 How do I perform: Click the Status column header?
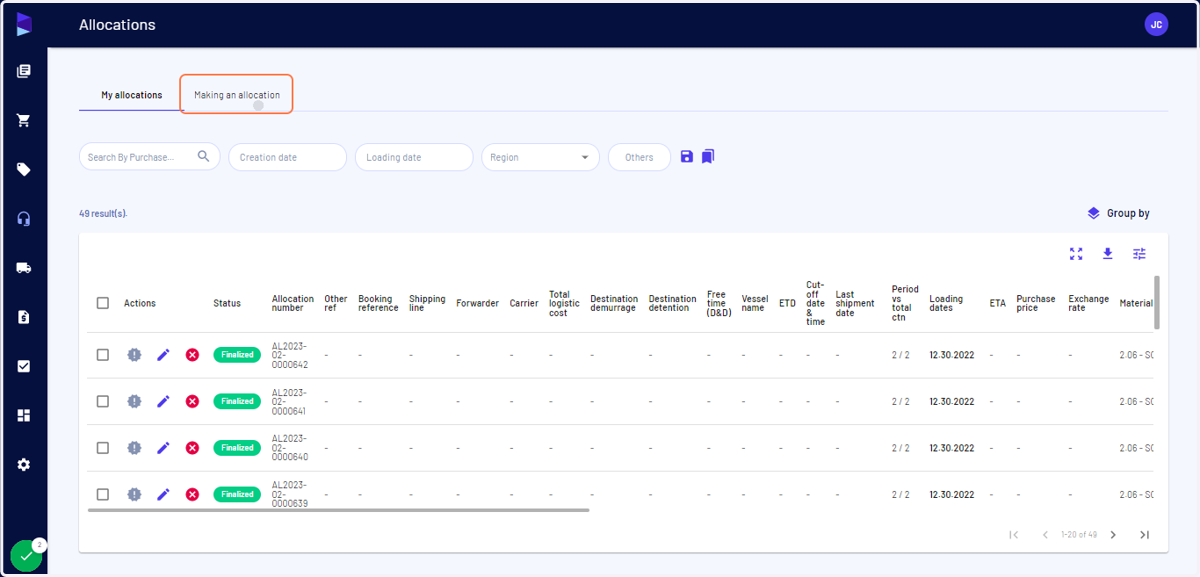(x=227, y=303)
